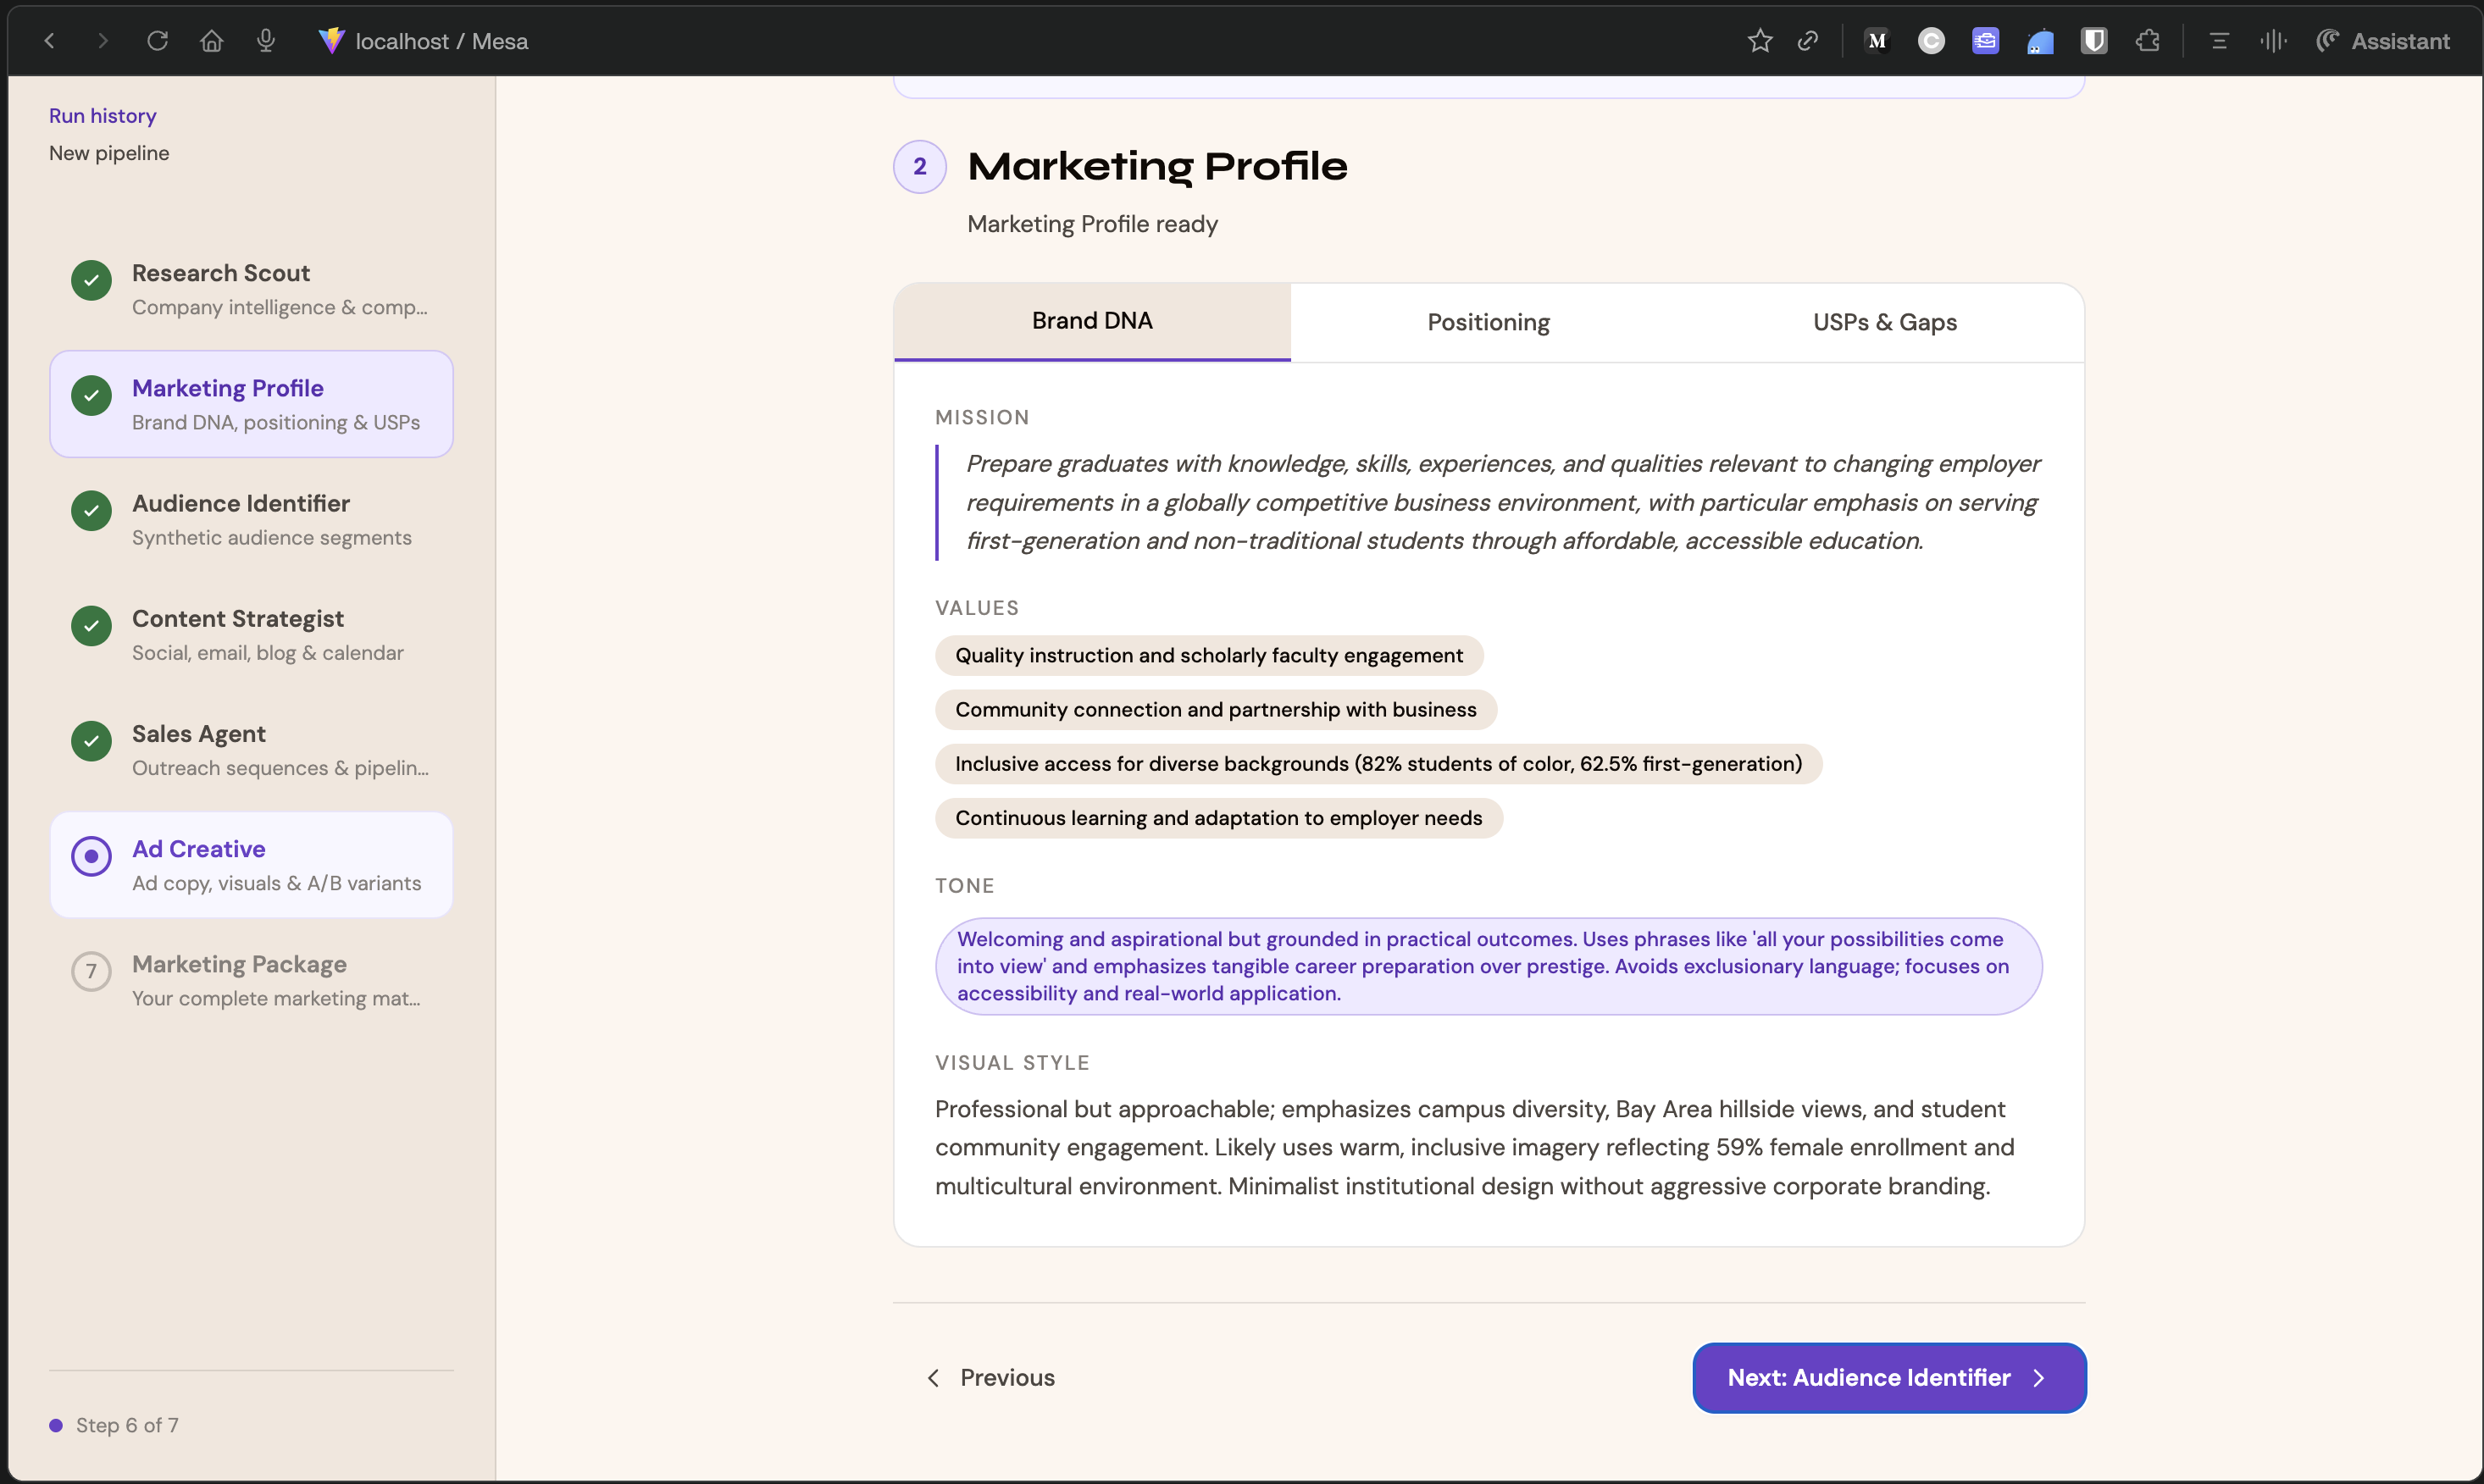Click New pipeline in sidebar

pos(109,153)
